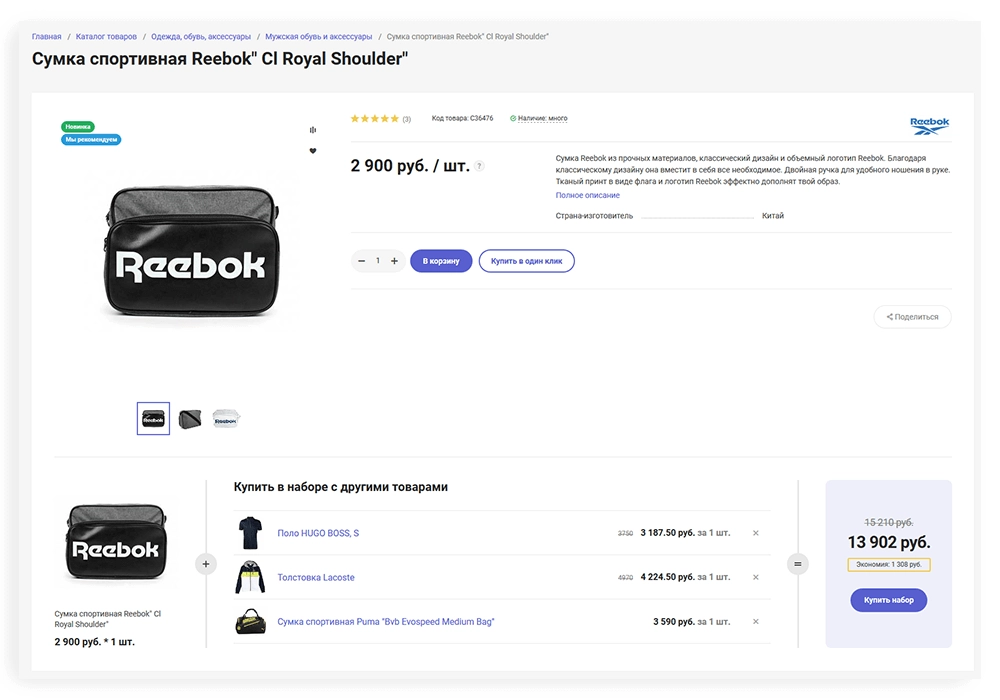Image resolution: width=1000 pixels, height=700 pixels.
Task: Click the price info question mark icon
Action: pos(480,166)
